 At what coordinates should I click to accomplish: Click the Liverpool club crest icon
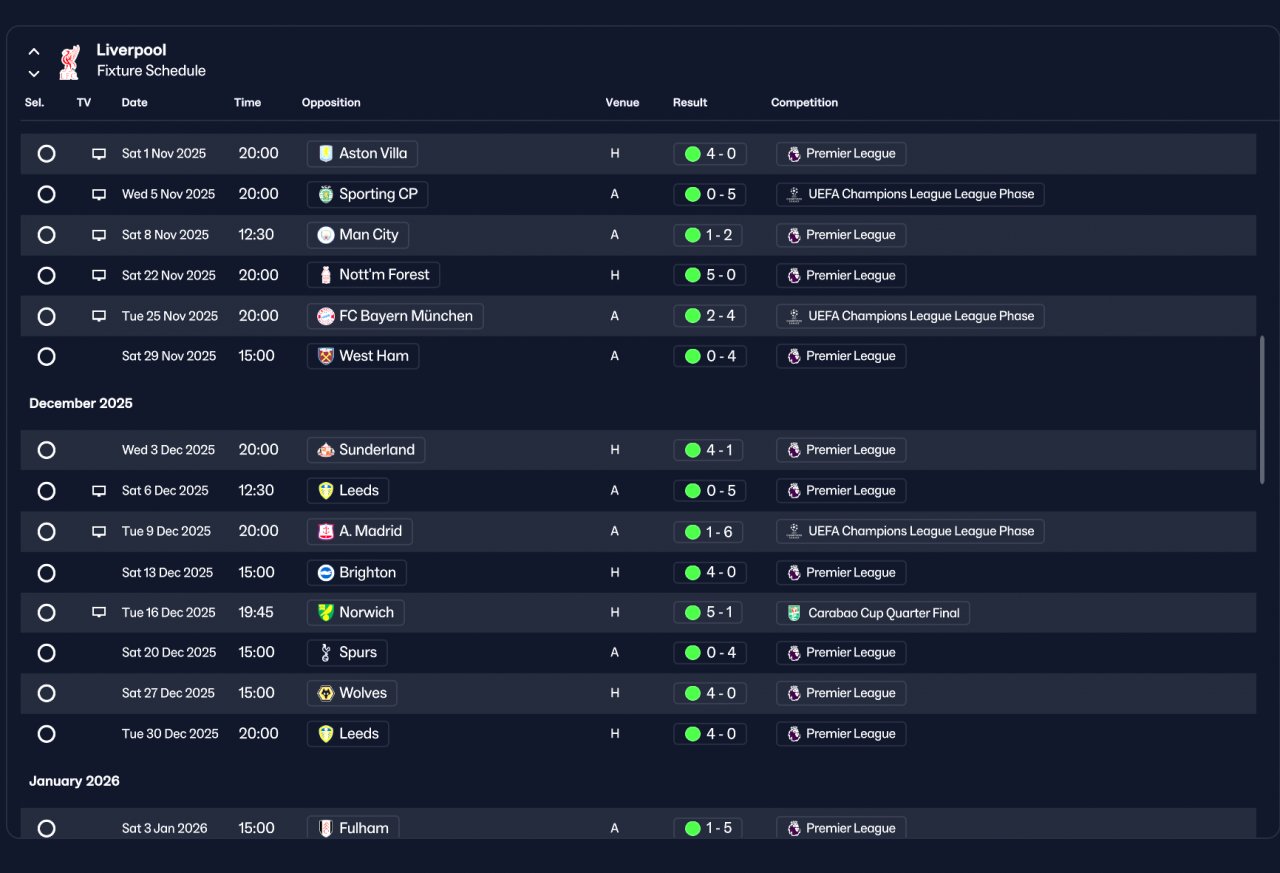[x=69, y=61]
